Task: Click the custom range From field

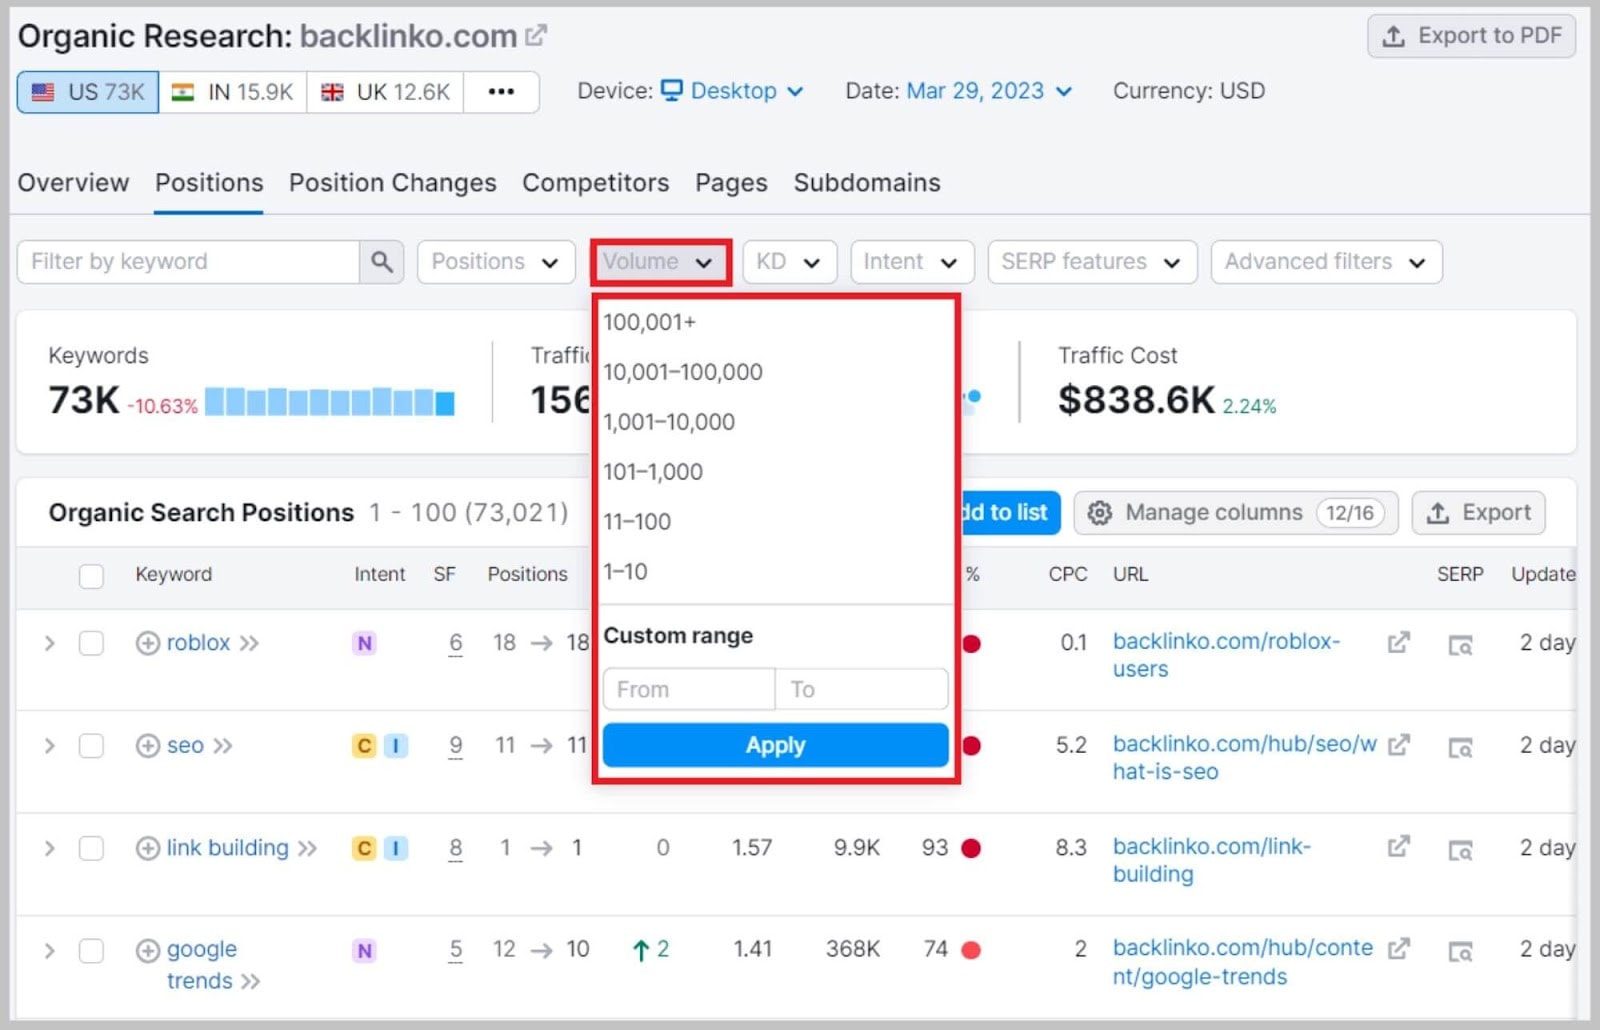Action: (688, 690)
